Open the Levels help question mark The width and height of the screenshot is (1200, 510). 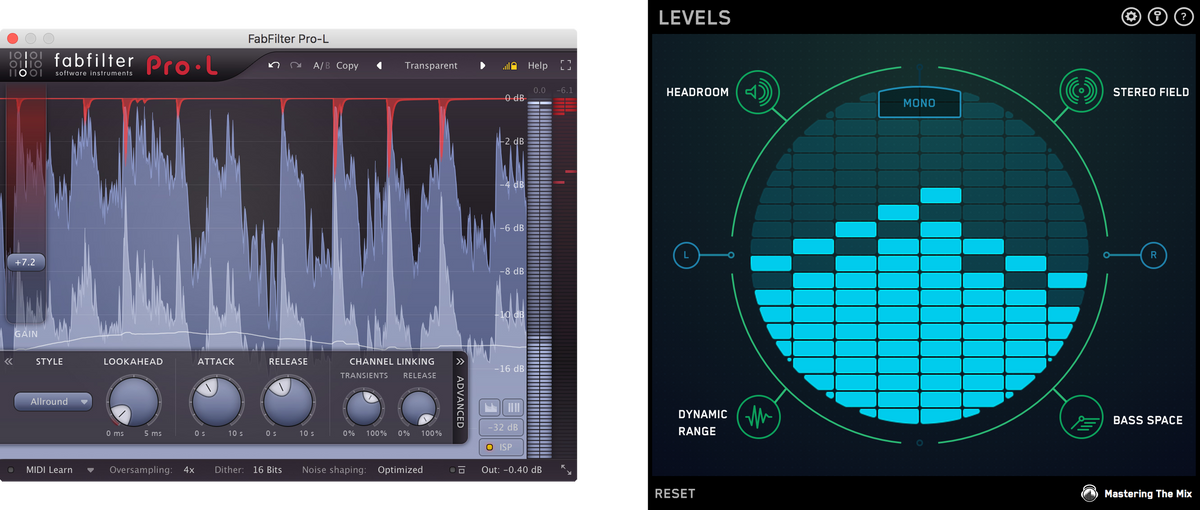tap(1184, 16)
